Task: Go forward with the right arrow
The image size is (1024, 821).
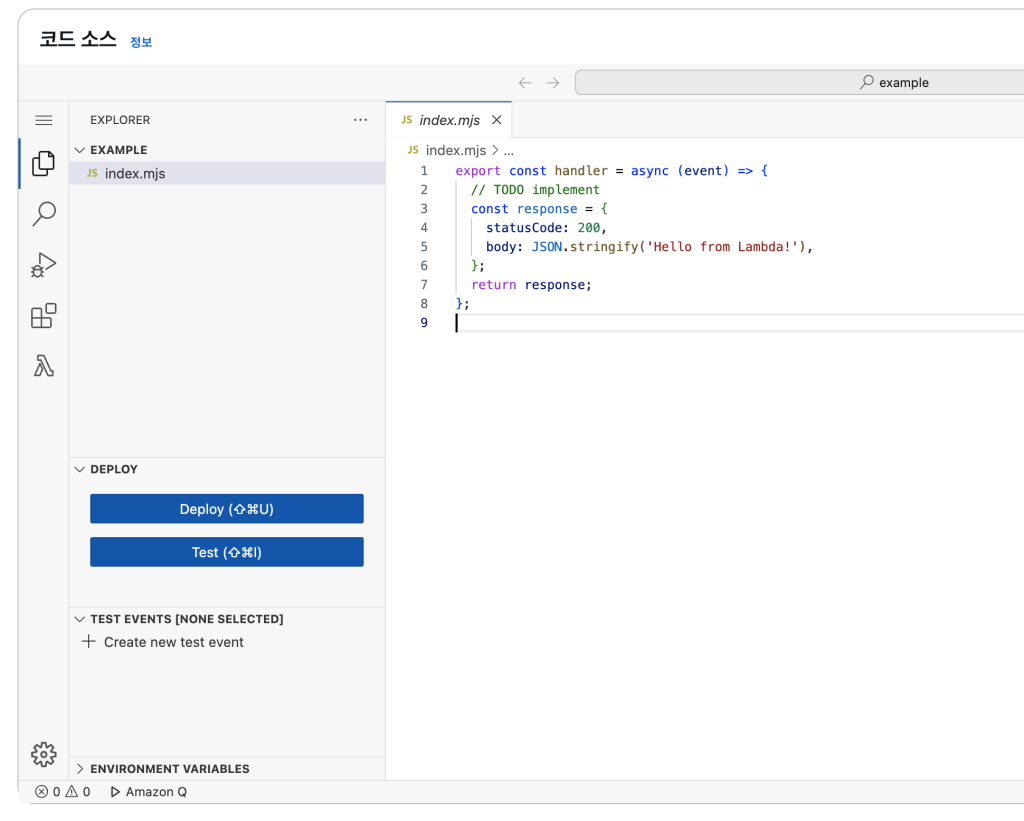Action: coord(553,83)
